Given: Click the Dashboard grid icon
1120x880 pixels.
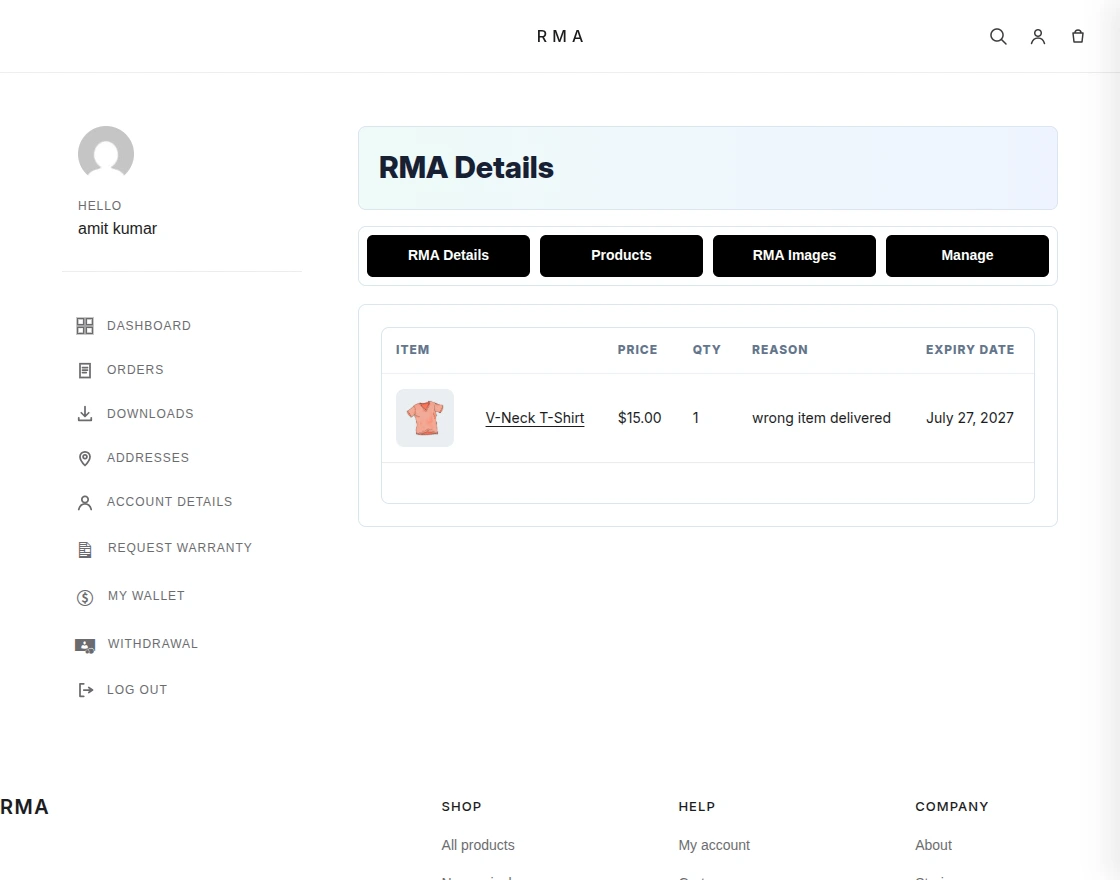Looking at the screenshot, I should (85, 326).
